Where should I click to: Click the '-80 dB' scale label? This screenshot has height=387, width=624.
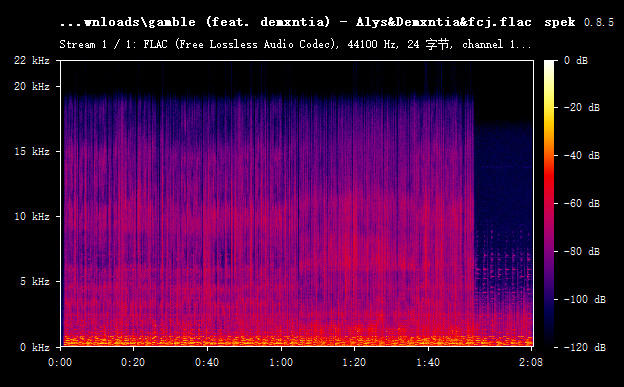(582, 251)
